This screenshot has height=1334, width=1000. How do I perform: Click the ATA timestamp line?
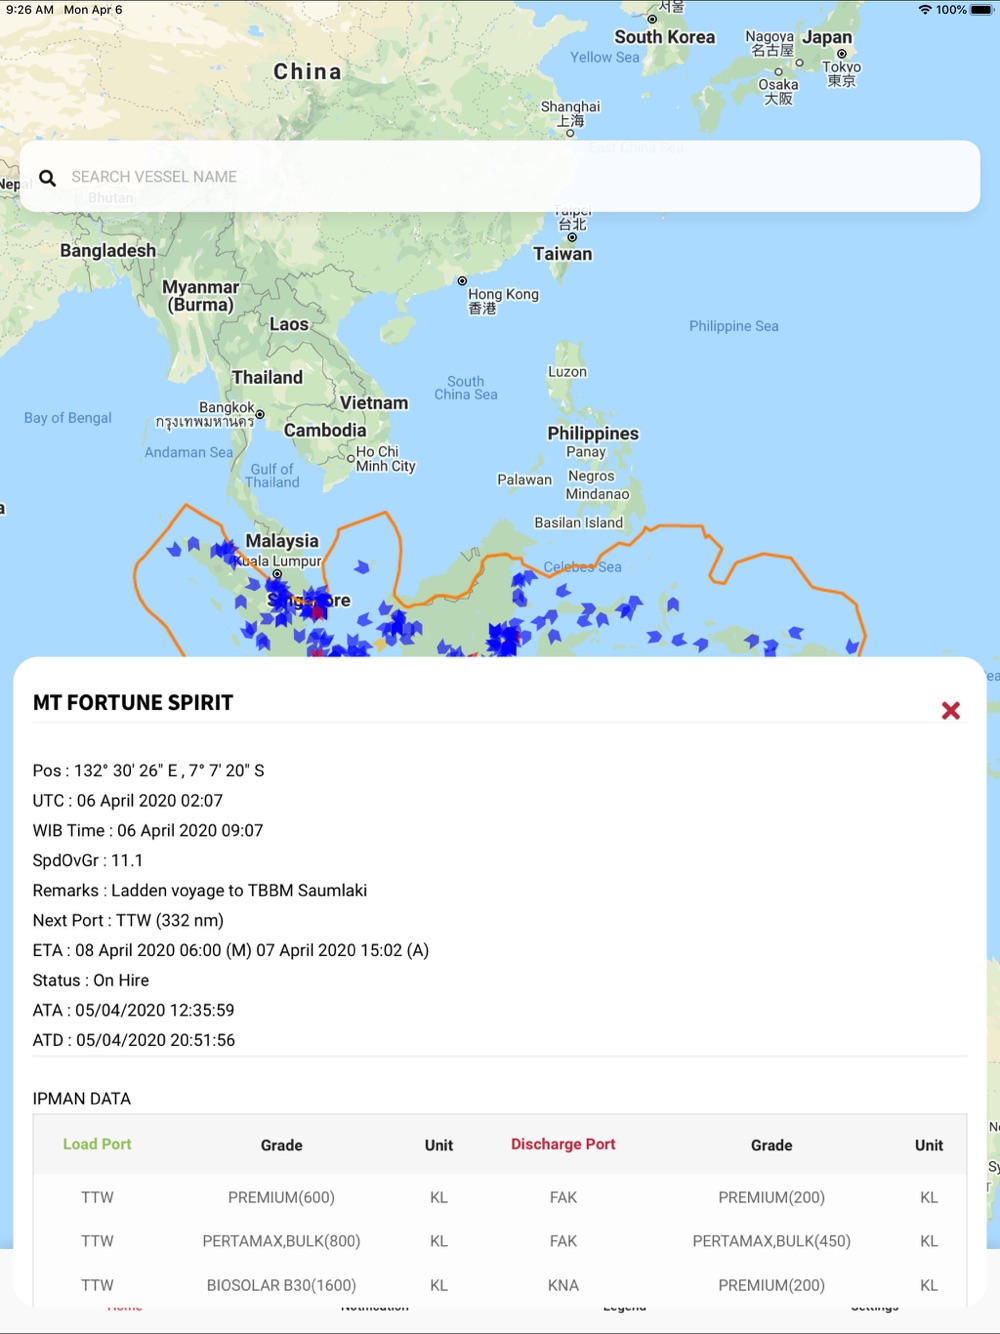coord(134,1010)
